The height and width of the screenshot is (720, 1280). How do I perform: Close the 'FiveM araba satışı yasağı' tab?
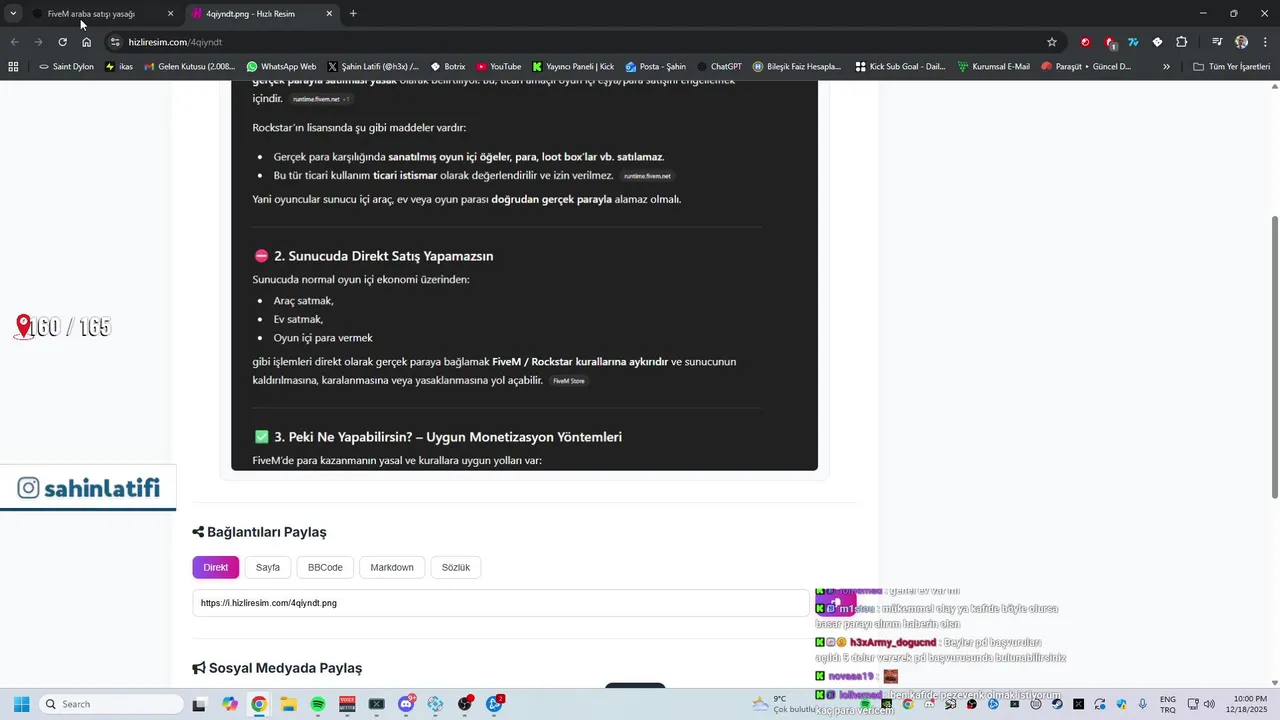(170, 14)
